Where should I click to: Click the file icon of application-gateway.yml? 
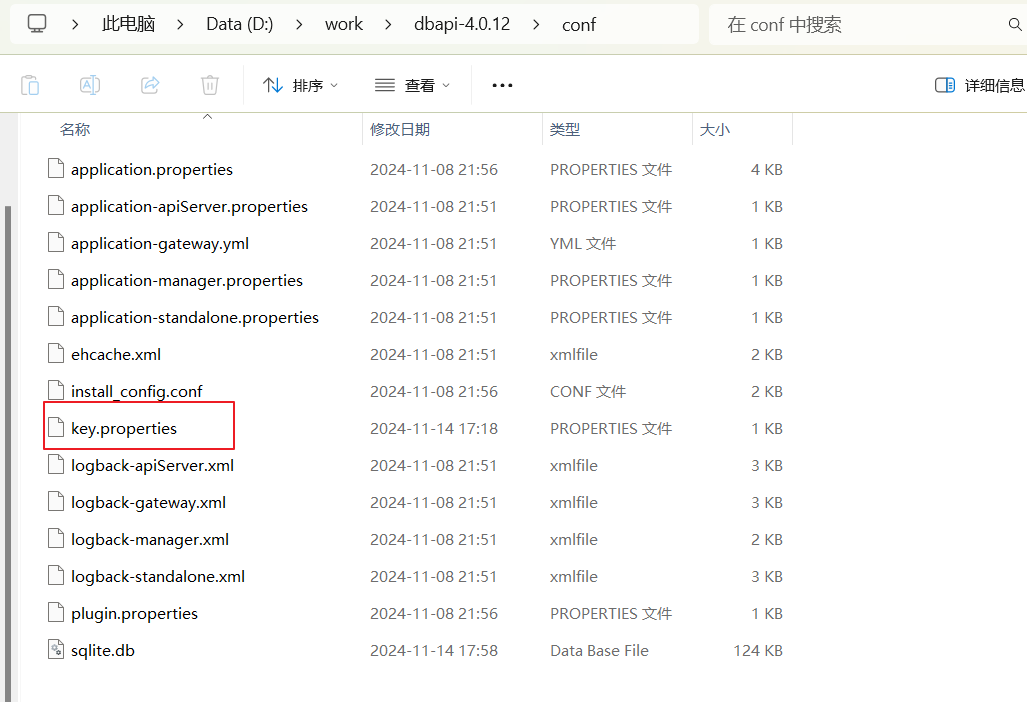tap(56, 243)
